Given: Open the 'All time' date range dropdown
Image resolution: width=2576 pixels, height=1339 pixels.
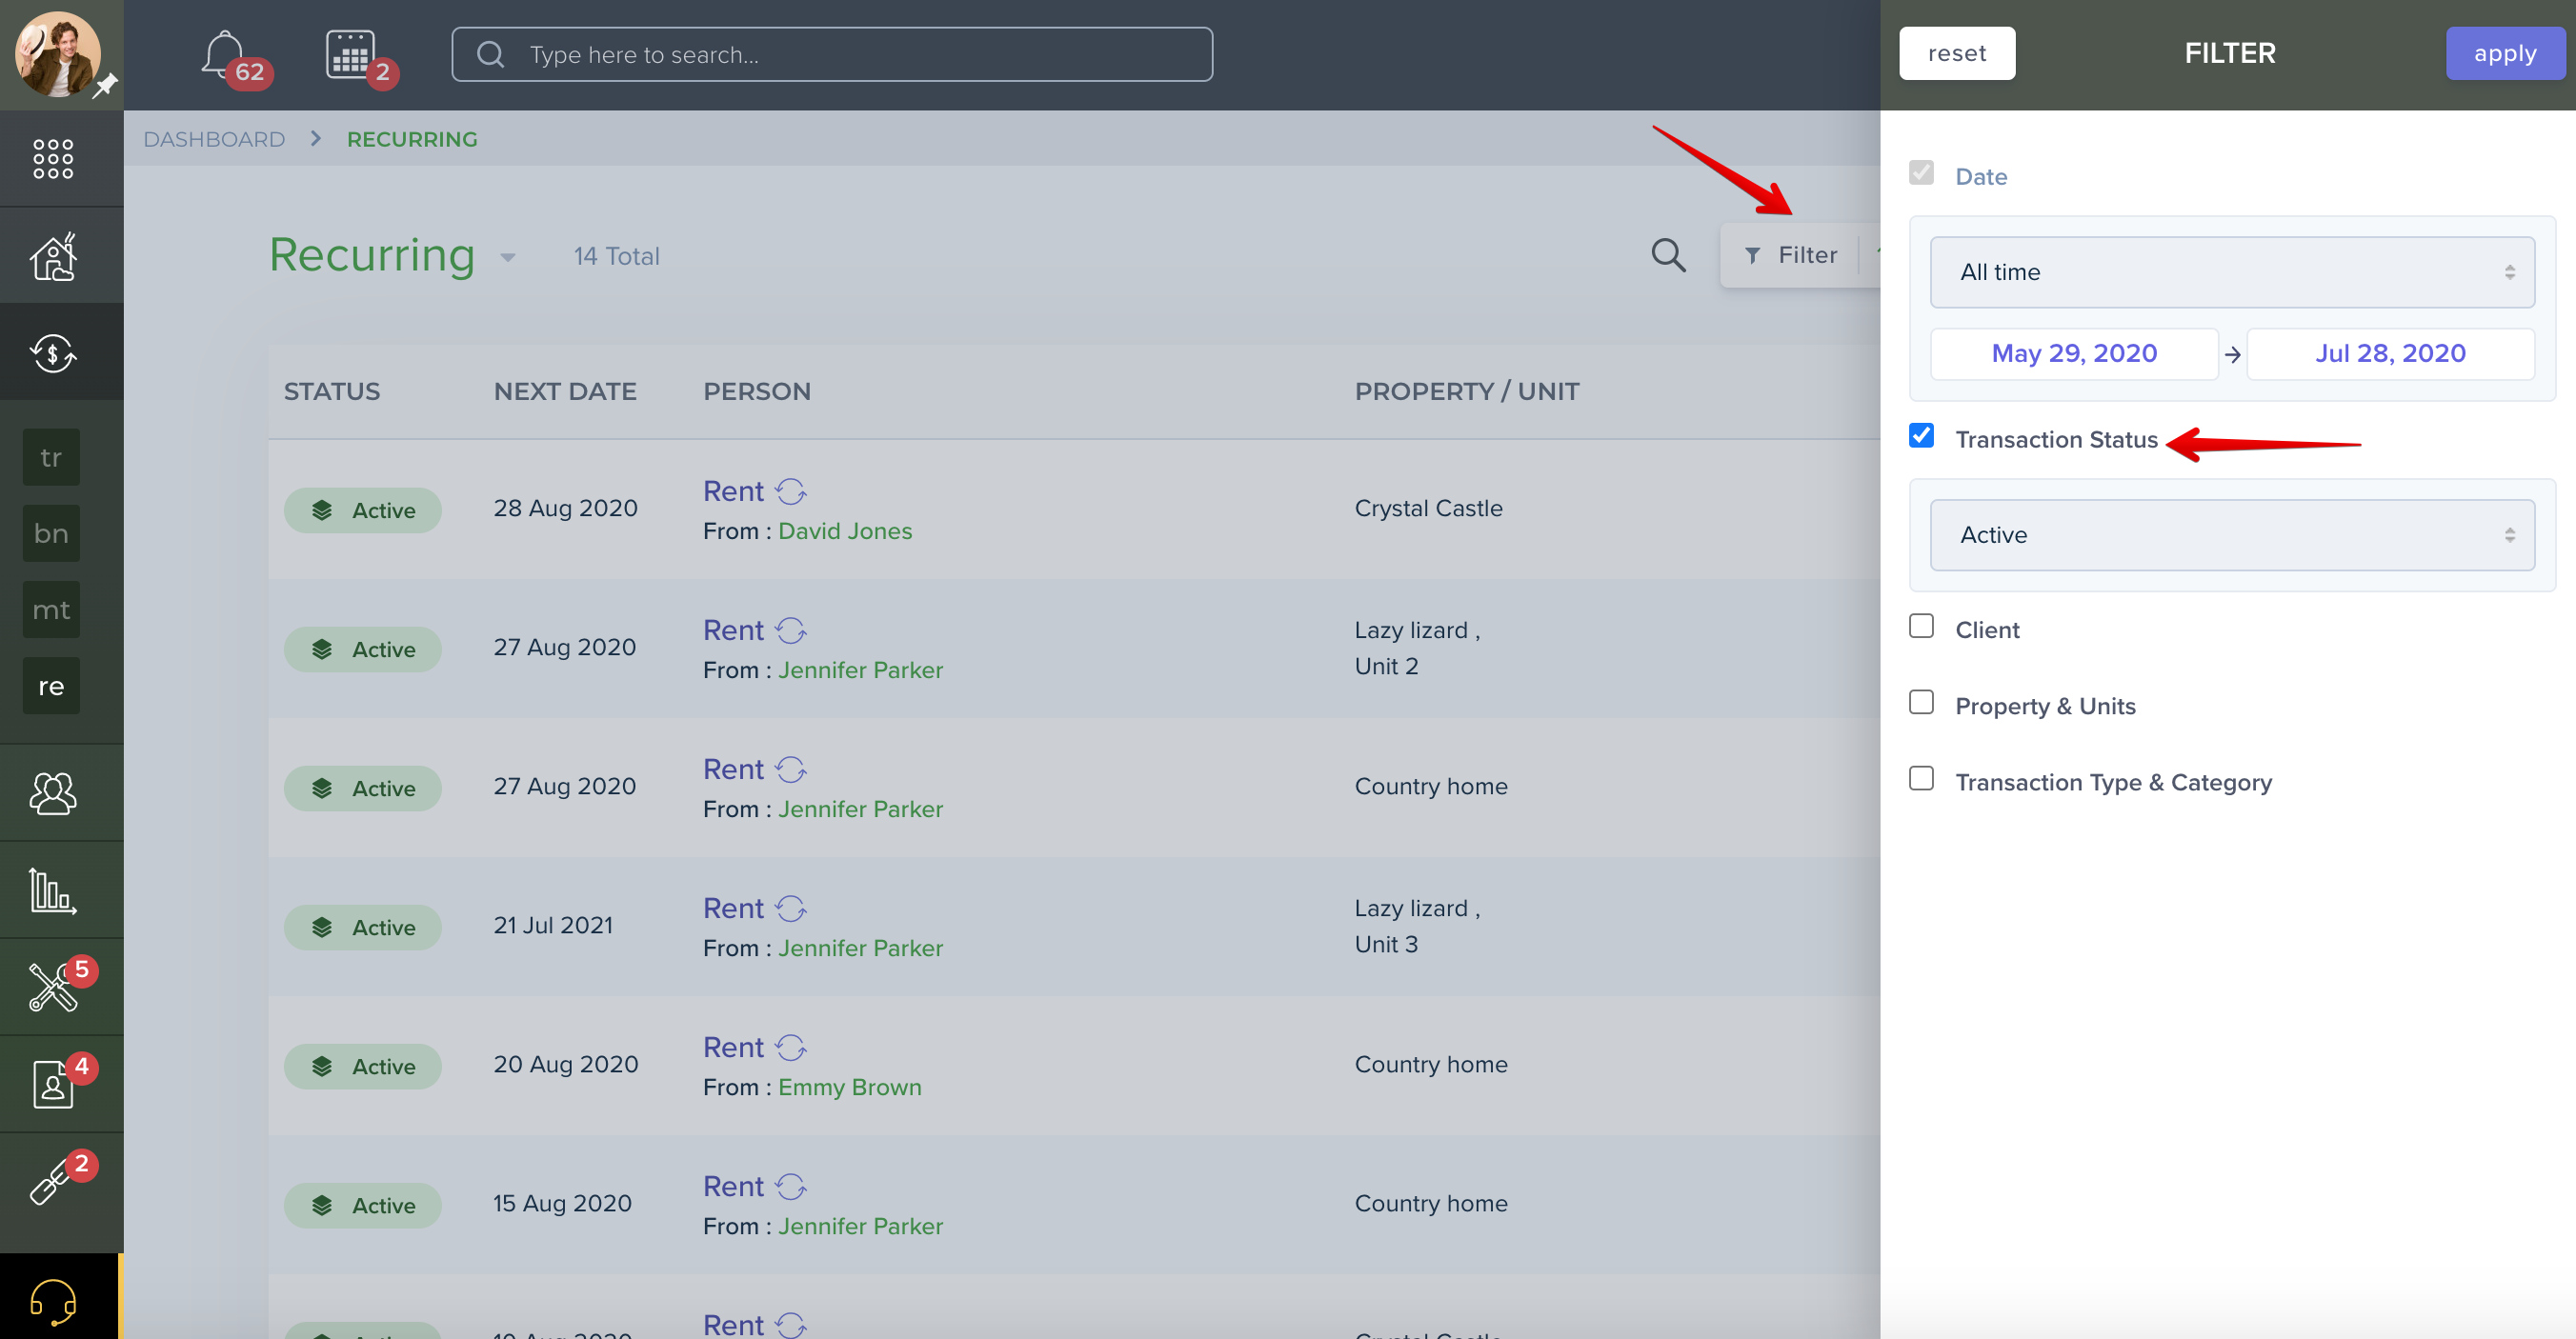Looking at the screenshot, I should [x=2232, y=272].
